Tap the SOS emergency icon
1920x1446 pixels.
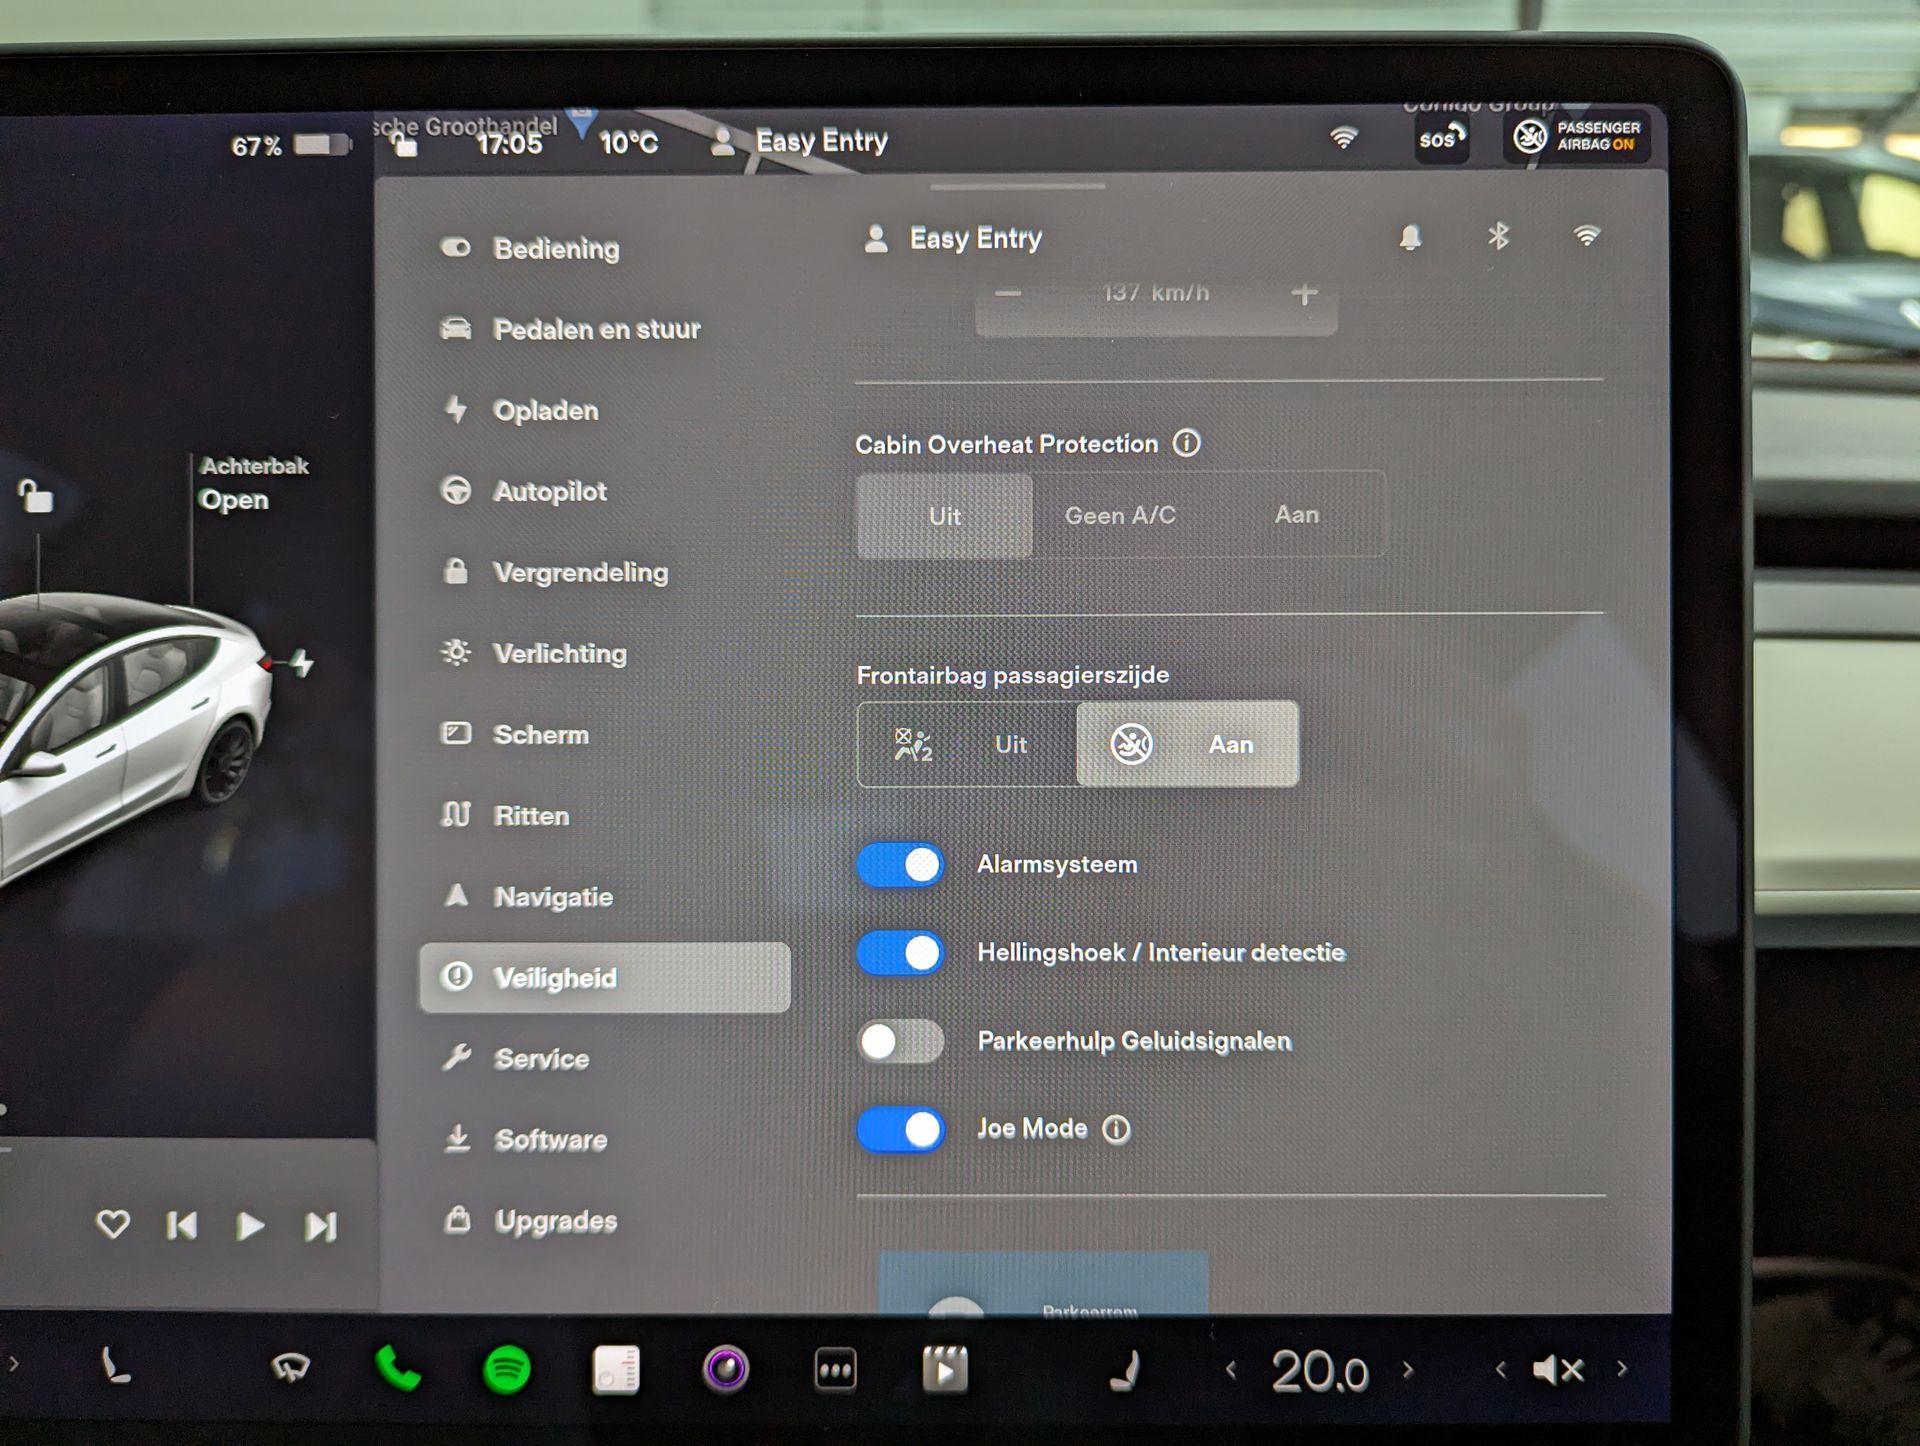pos(1441,138)
